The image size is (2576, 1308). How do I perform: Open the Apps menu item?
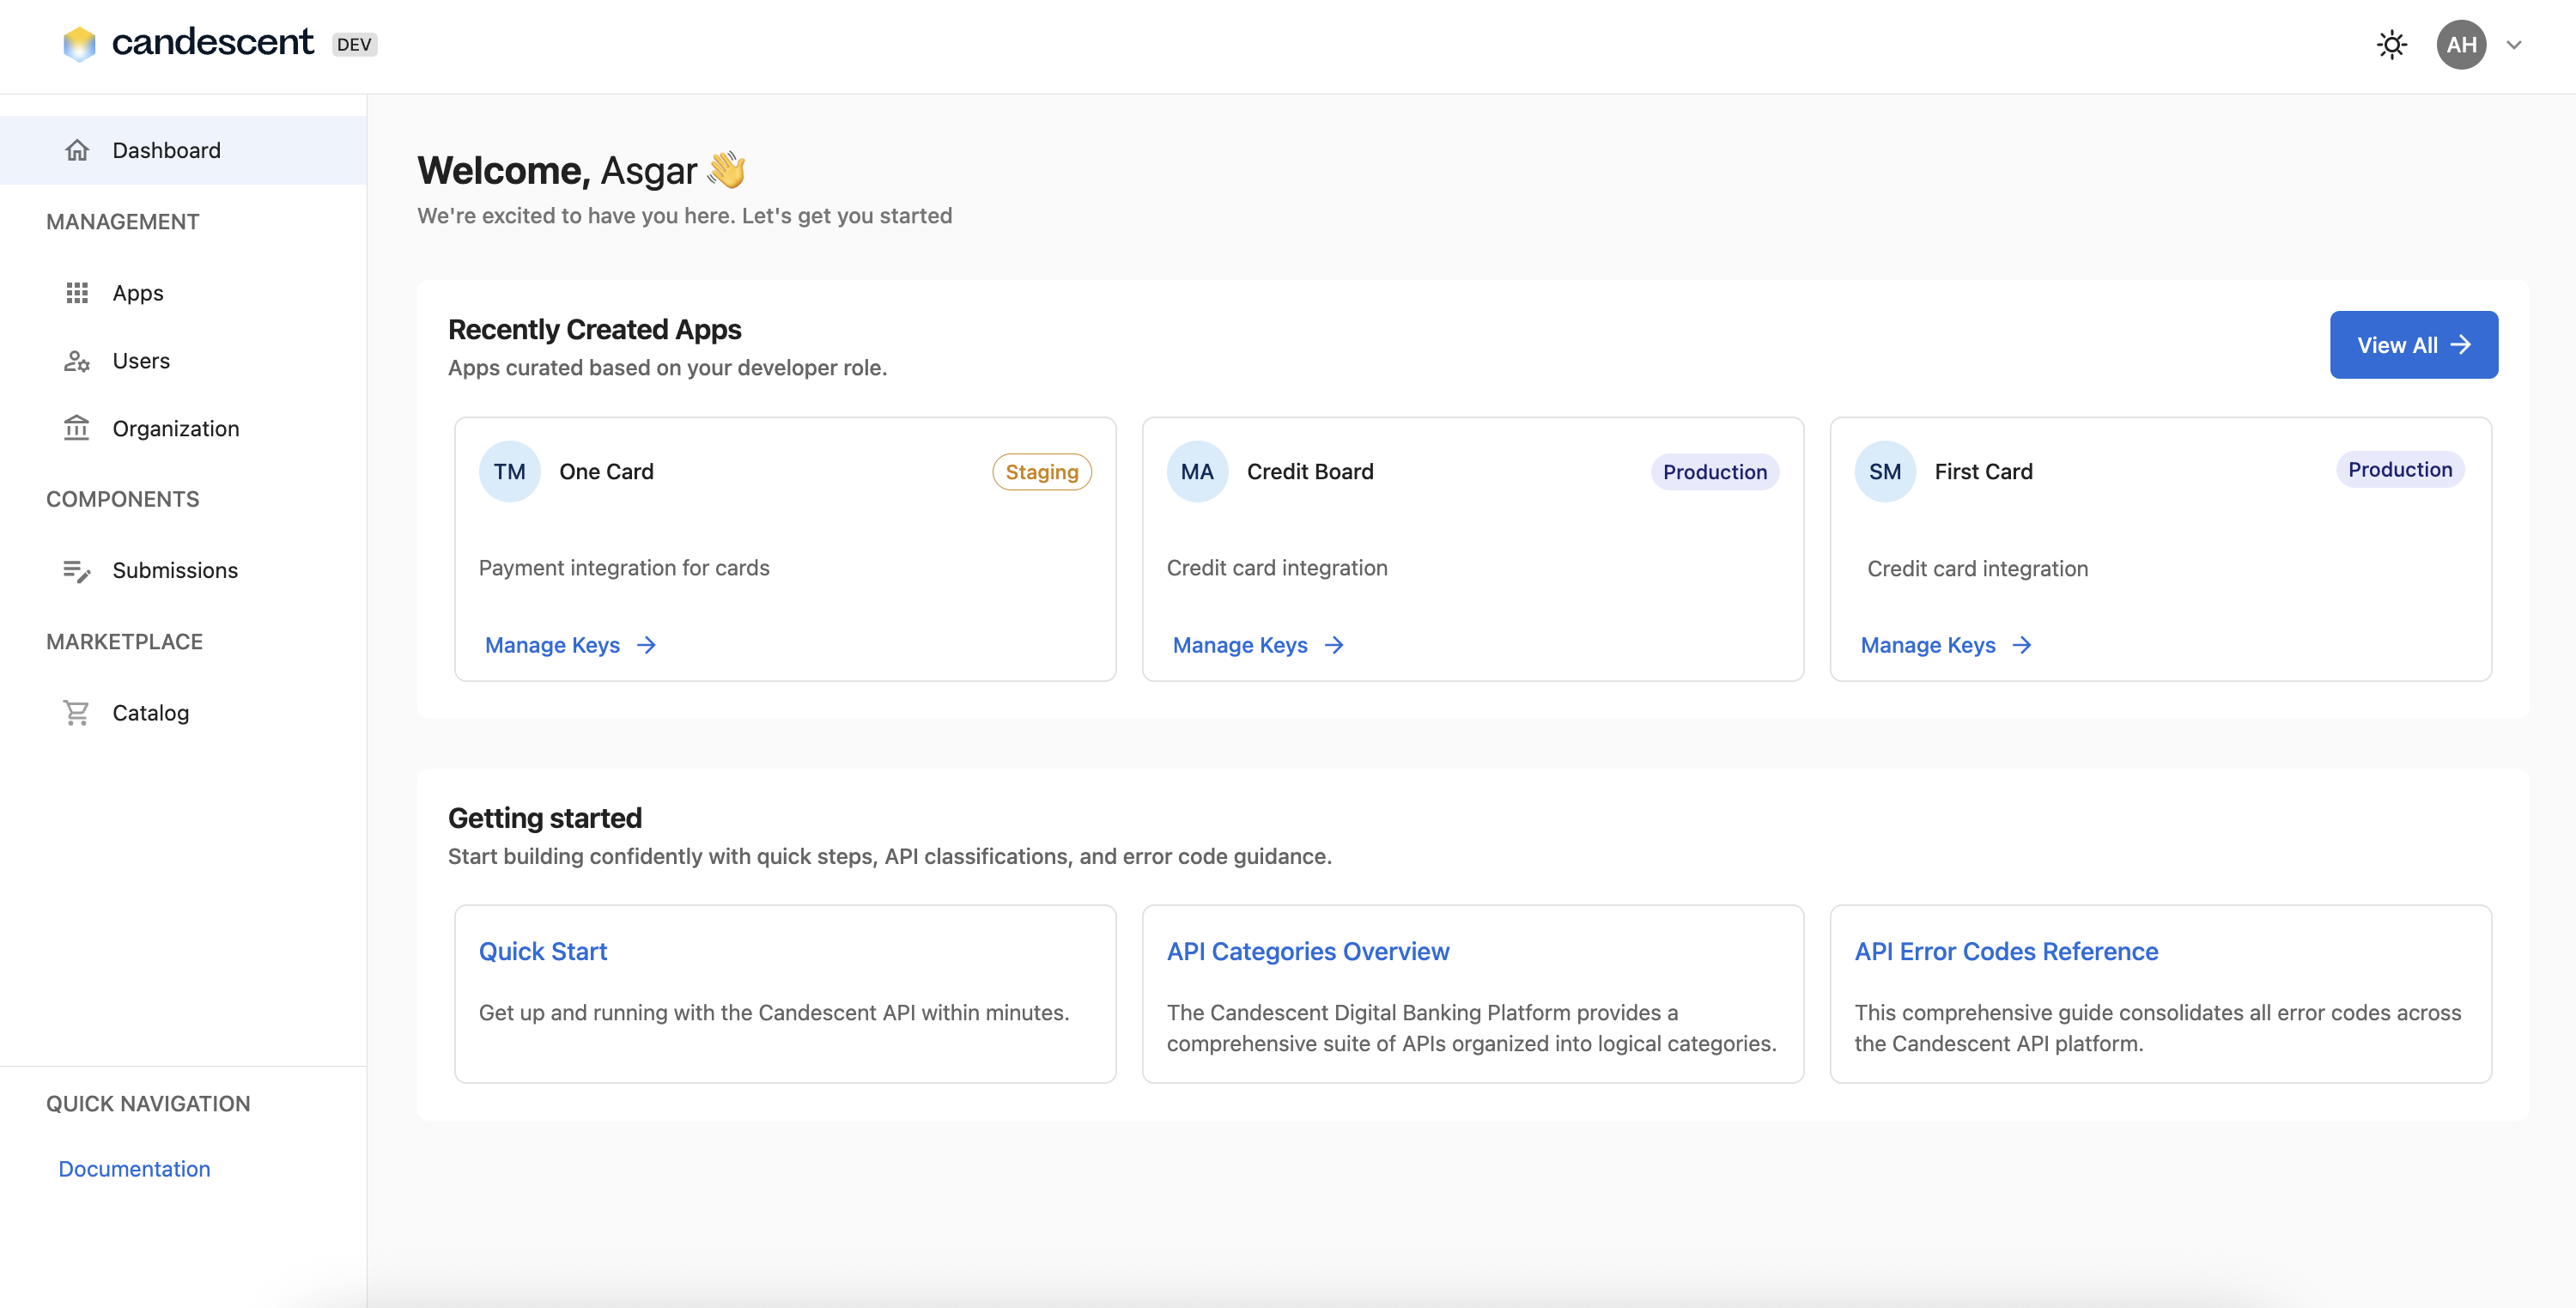click(138, 293)
